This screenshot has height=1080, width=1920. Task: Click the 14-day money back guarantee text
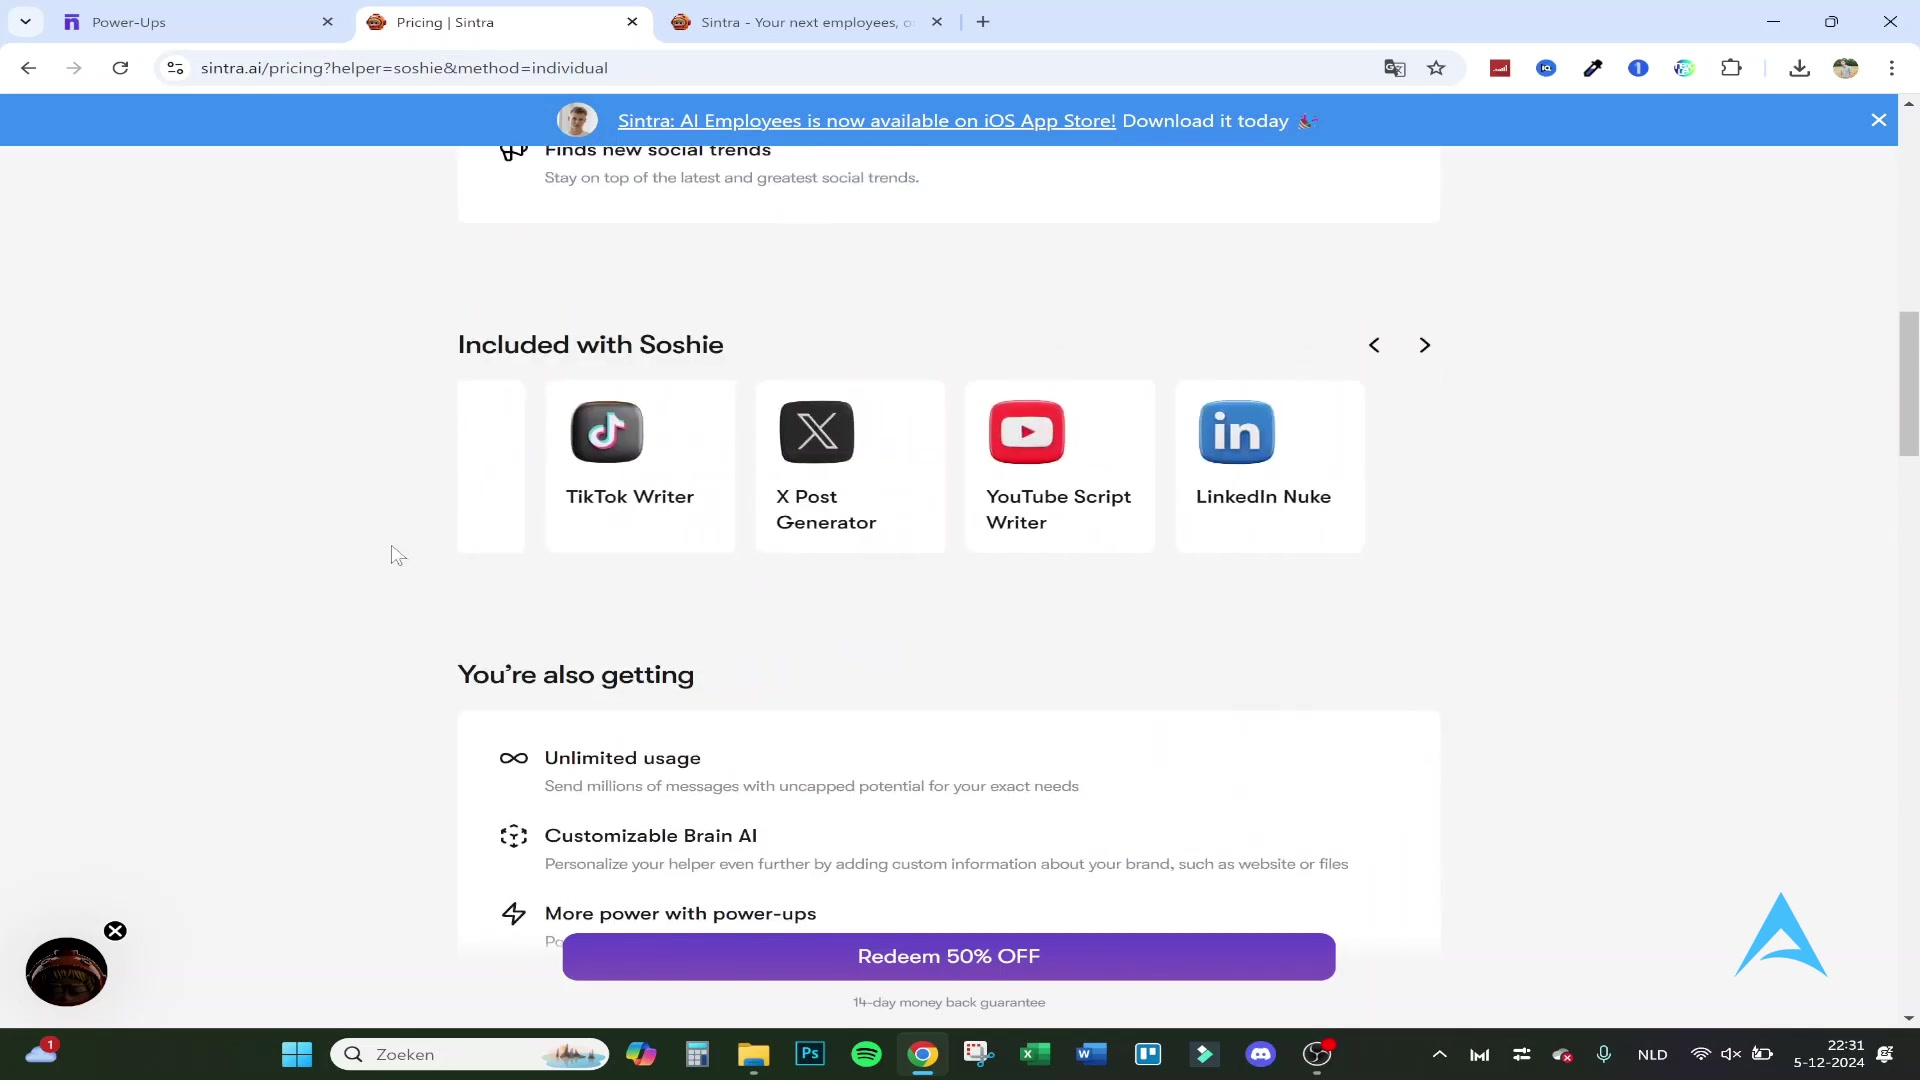click(949, 1002)
